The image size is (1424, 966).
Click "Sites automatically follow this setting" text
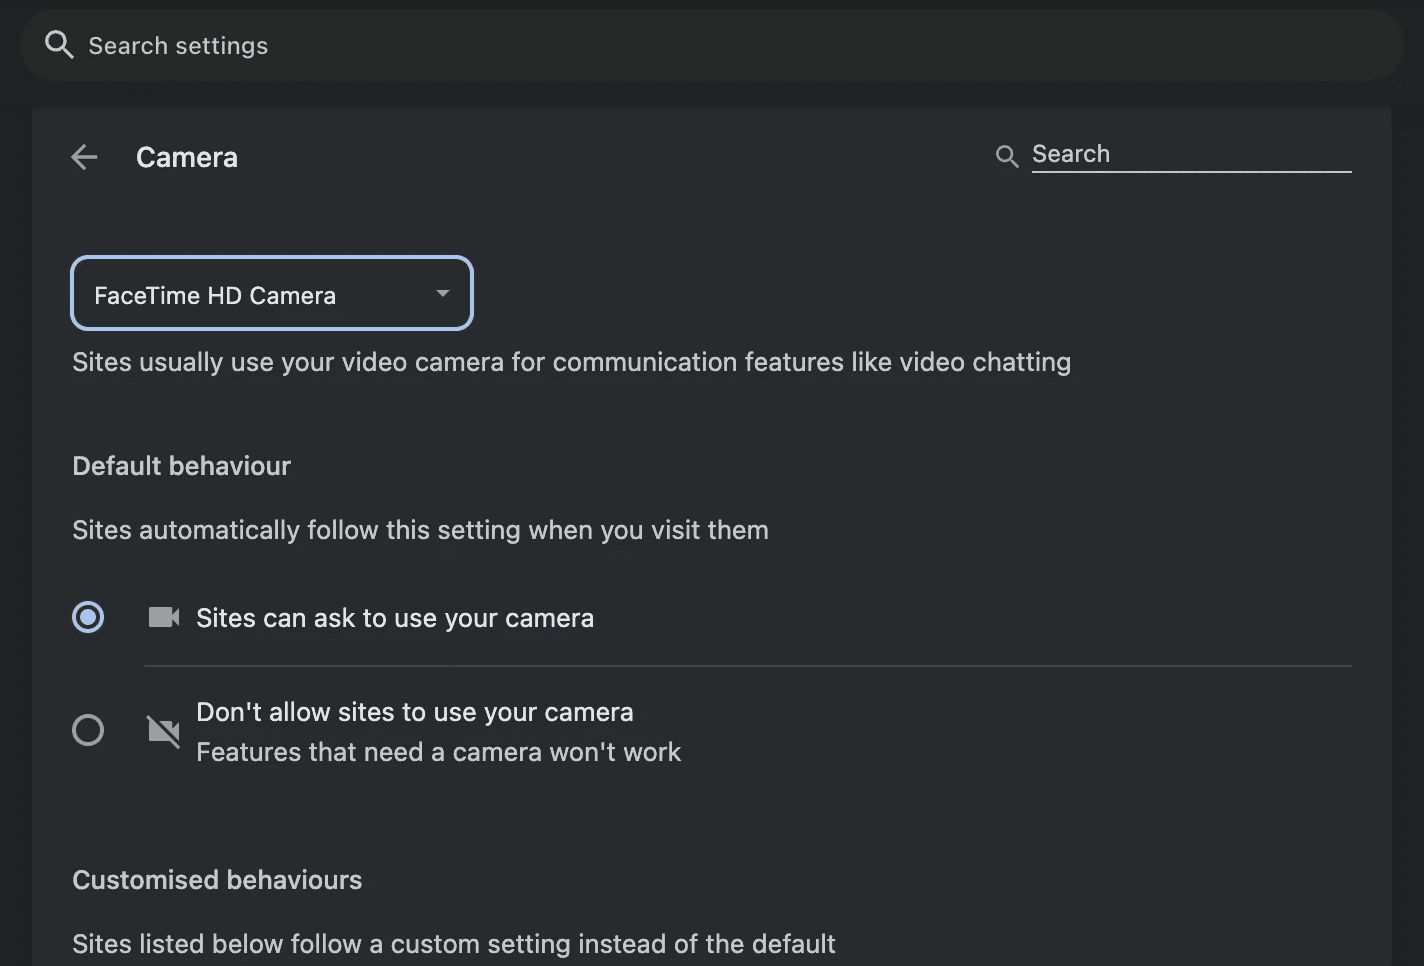pyautogui.click(x=420, y=530)
